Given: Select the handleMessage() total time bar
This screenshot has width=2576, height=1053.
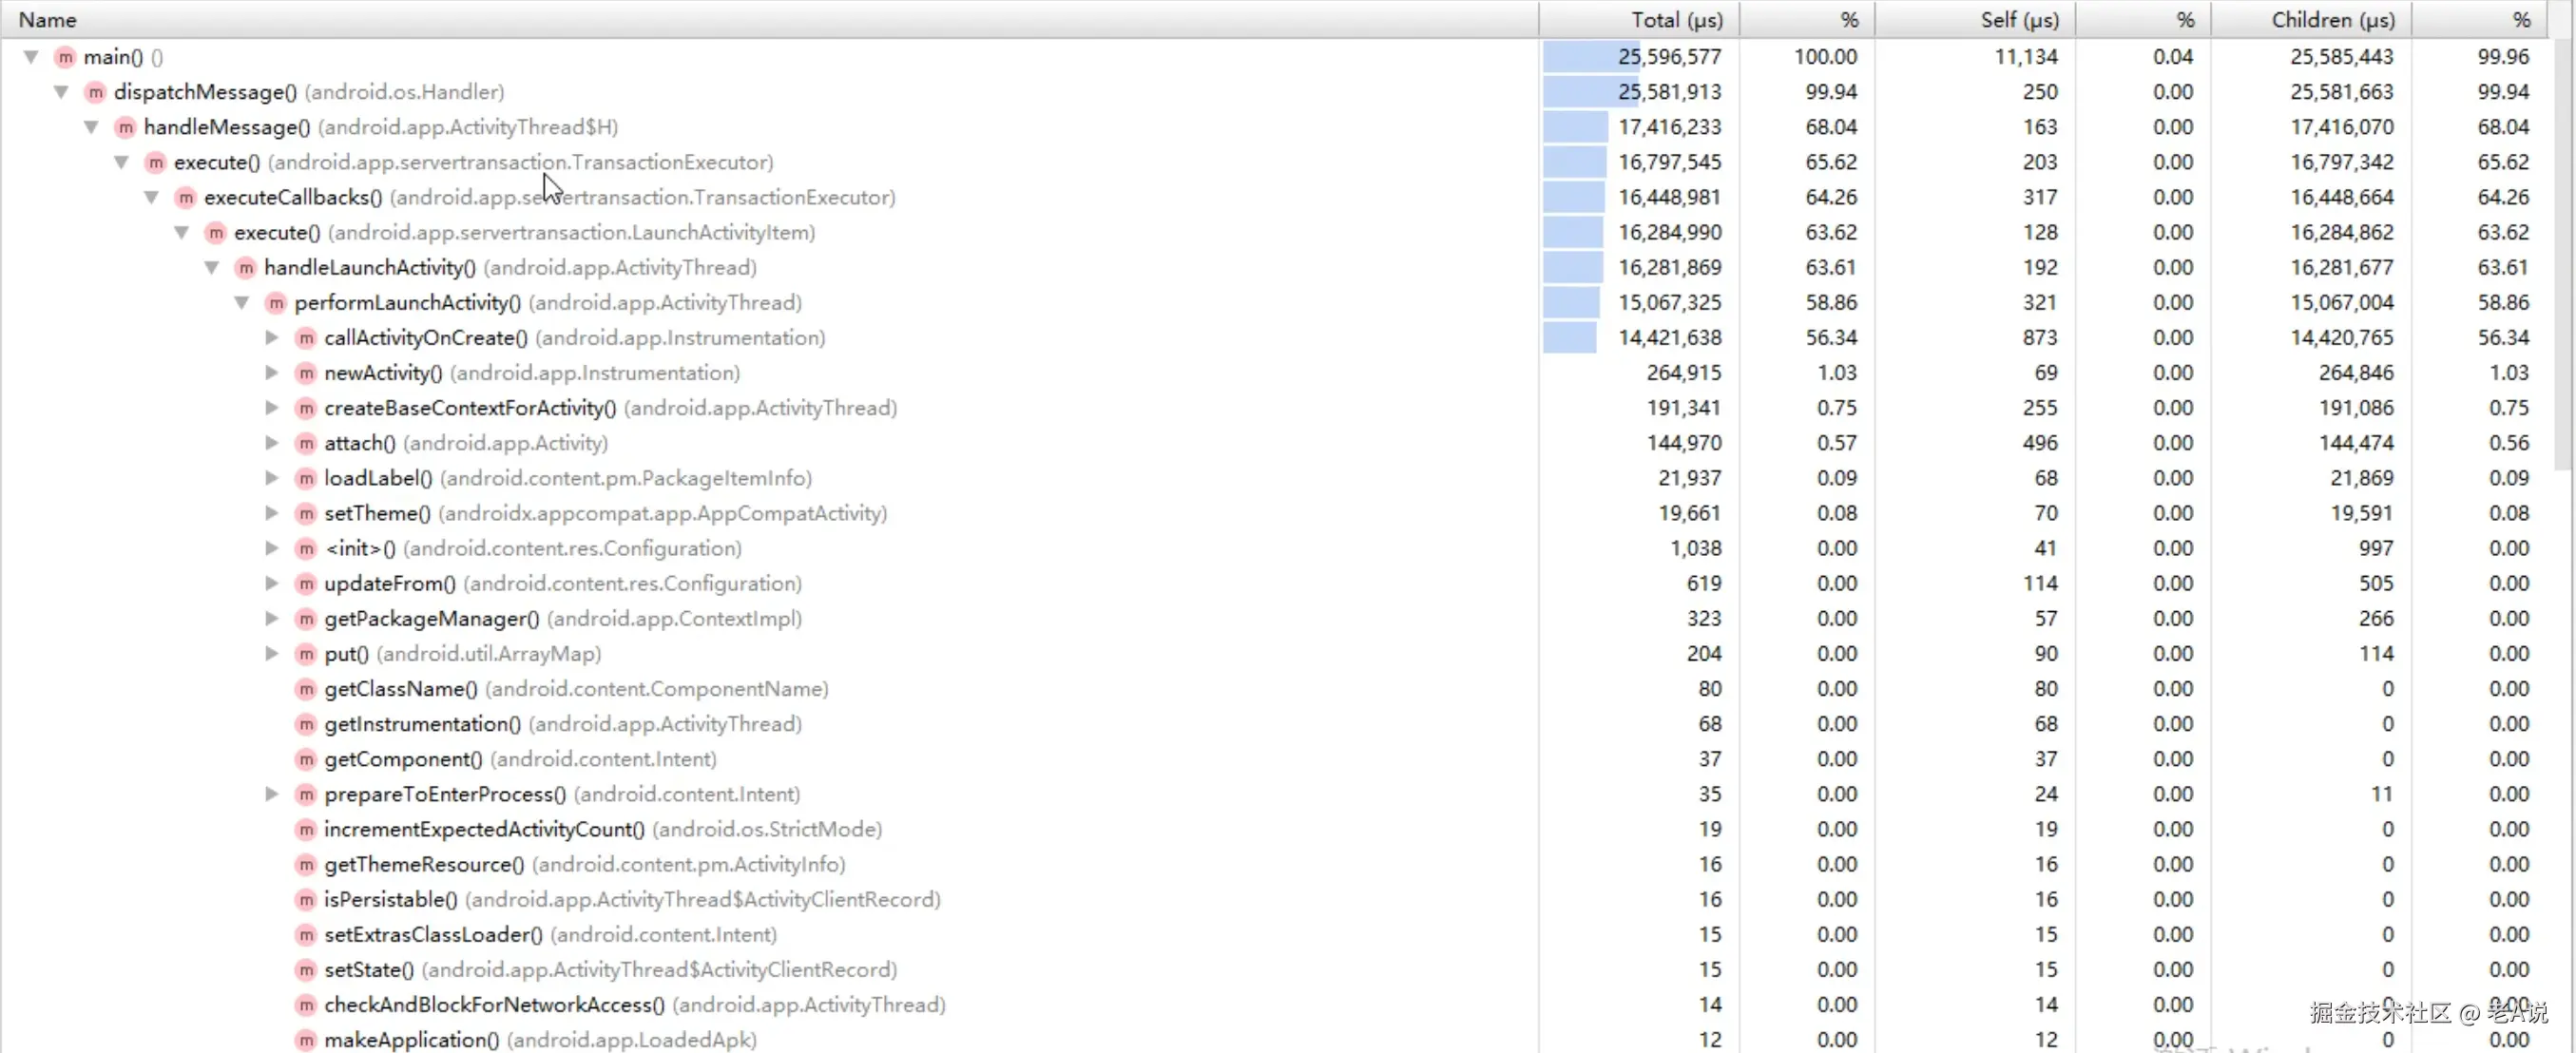Looking at the screenshot, I should tap(1575, 127).
